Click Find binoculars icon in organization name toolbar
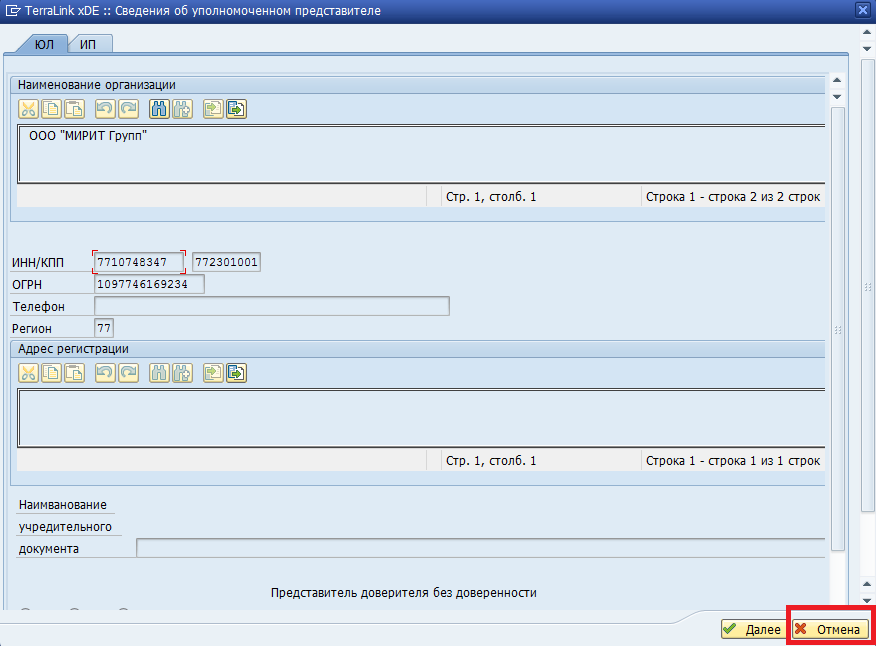Screen dimensions: 876x646 coord(159,109)
